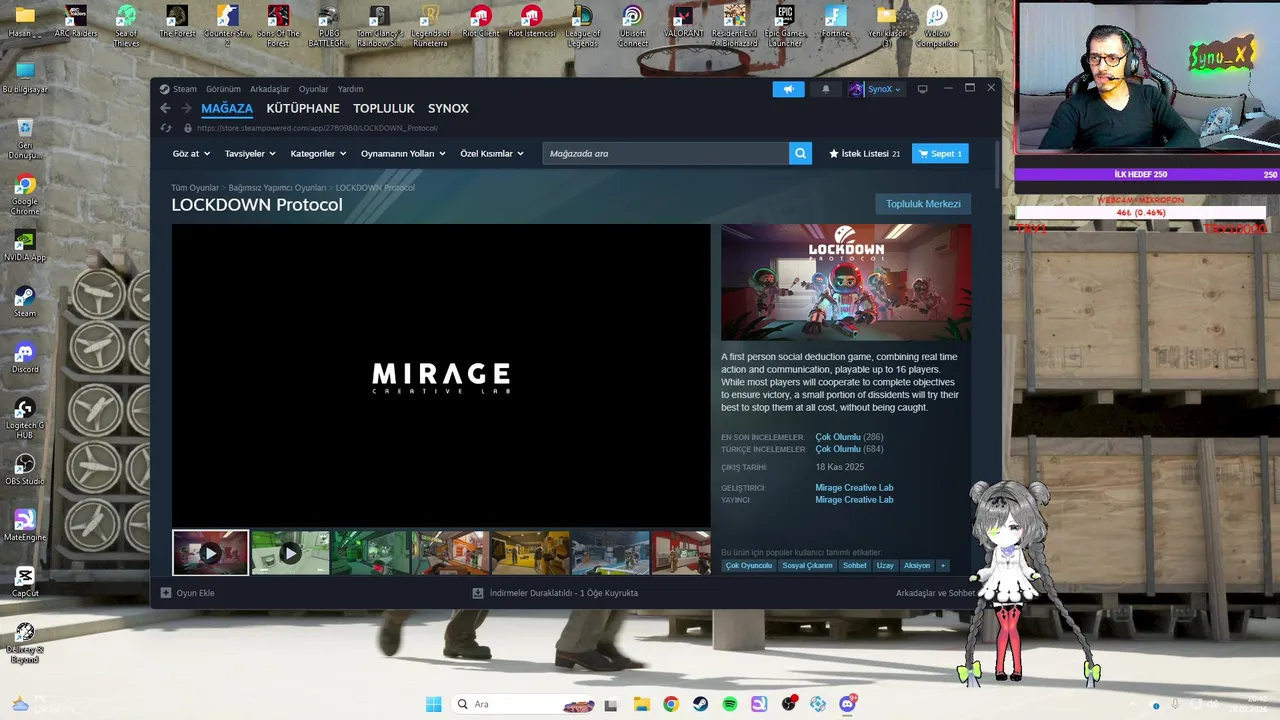This screenshot has height=720, width=1280.
Task: Open Steam notifications bell
Action: coord(825,89)
